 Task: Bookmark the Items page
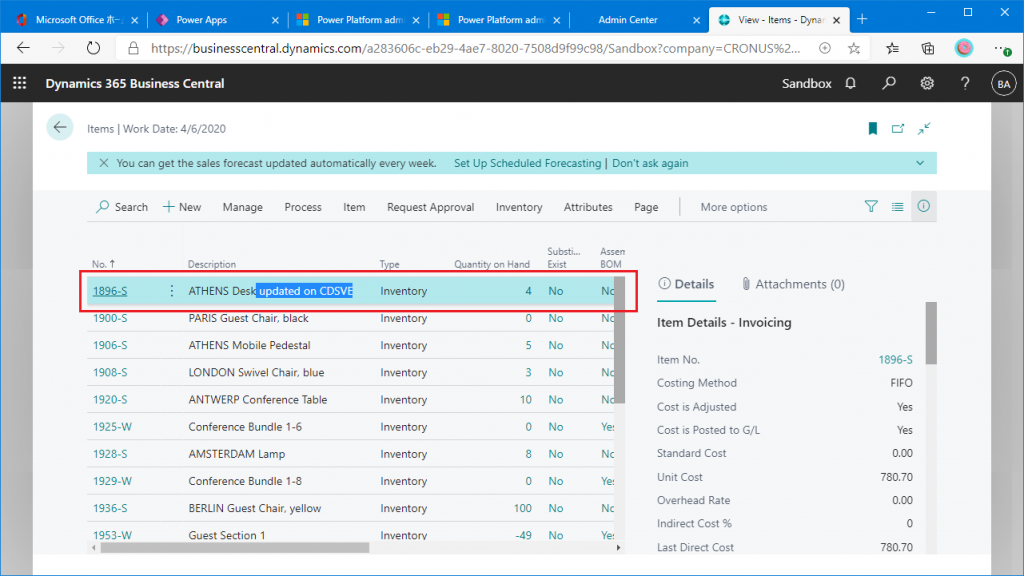click(x=872, y=129)
